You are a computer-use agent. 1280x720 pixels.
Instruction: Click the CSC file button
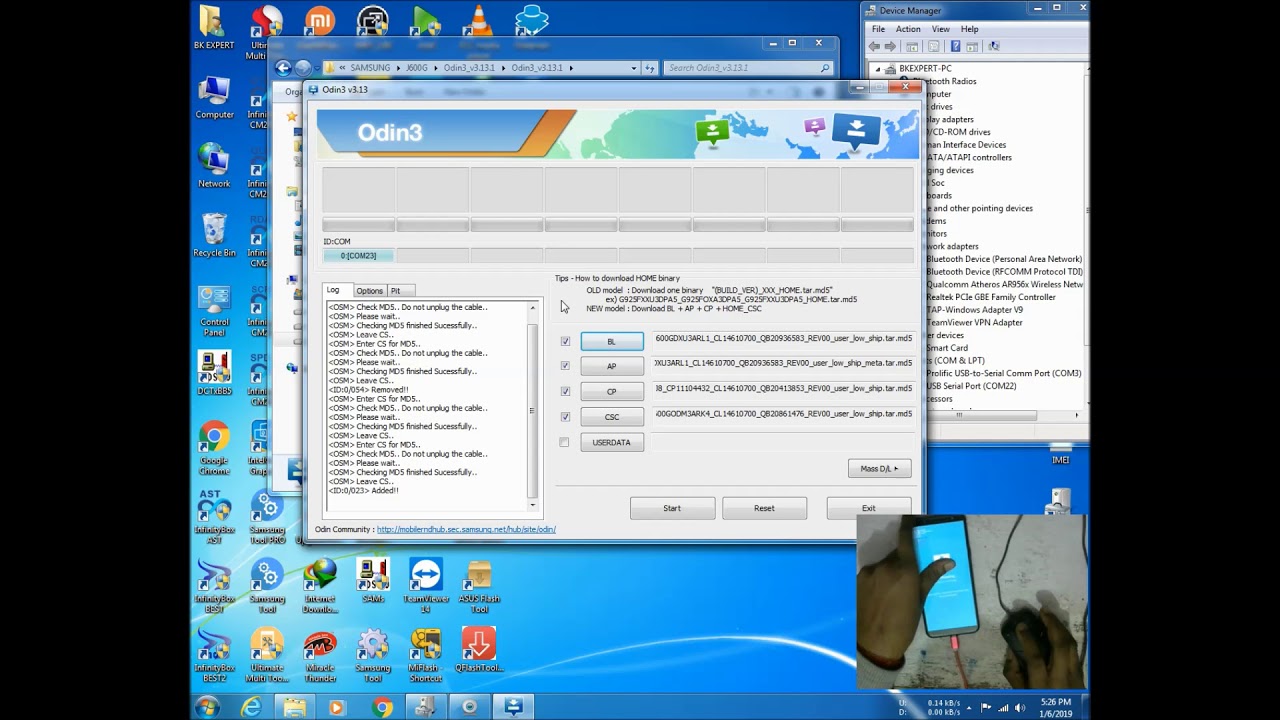612,417
